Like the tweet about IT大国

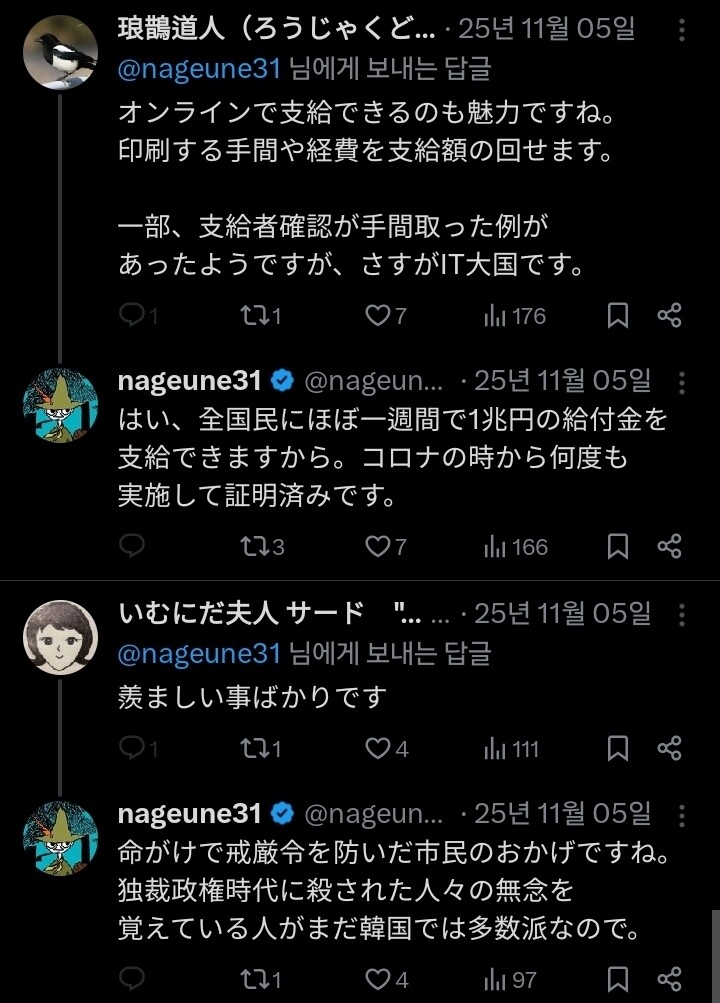[x=376, y=316]
